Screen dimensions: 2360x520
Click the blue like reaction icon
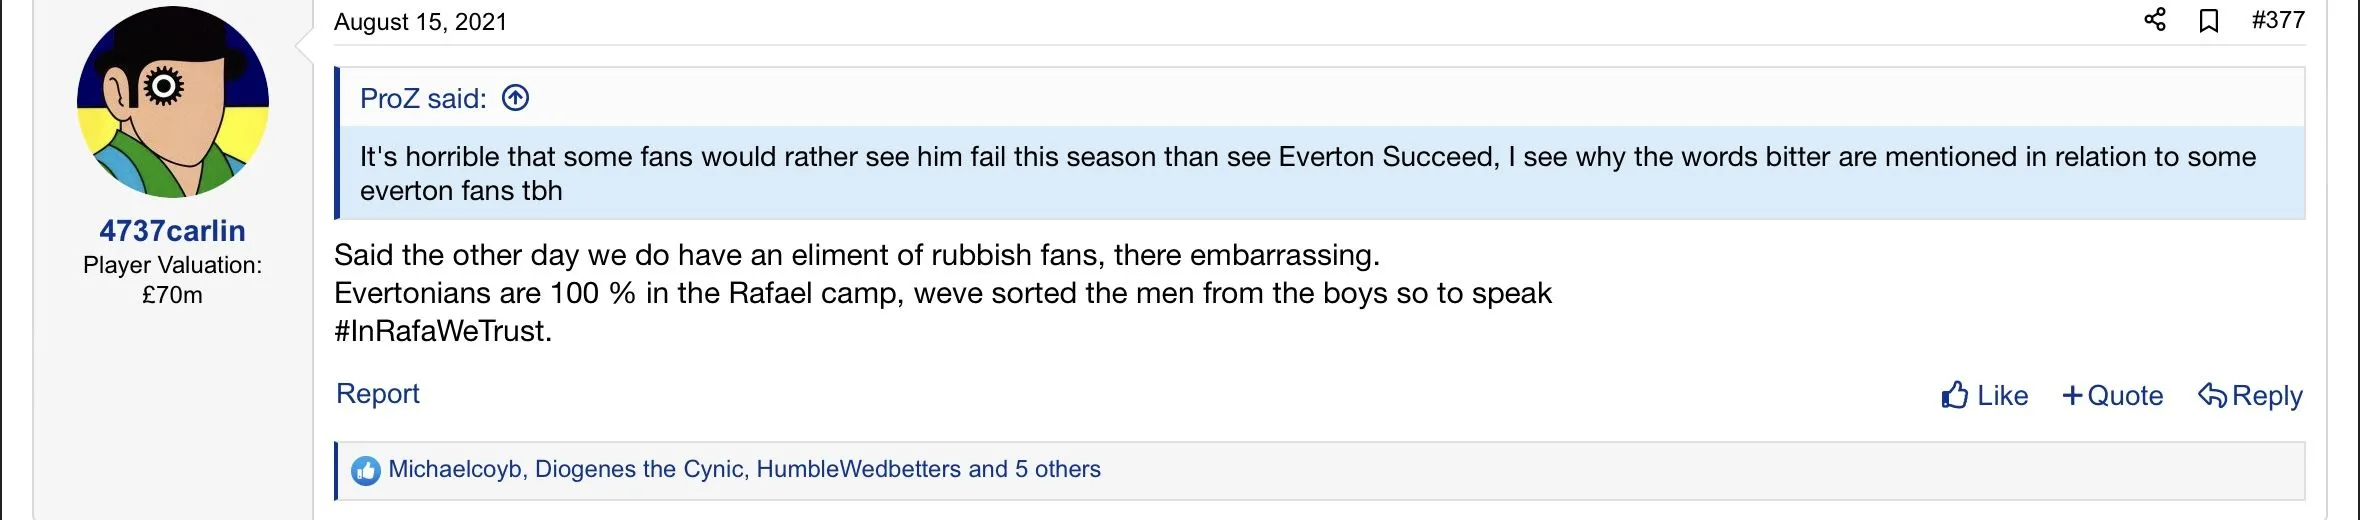click(366, 470)
